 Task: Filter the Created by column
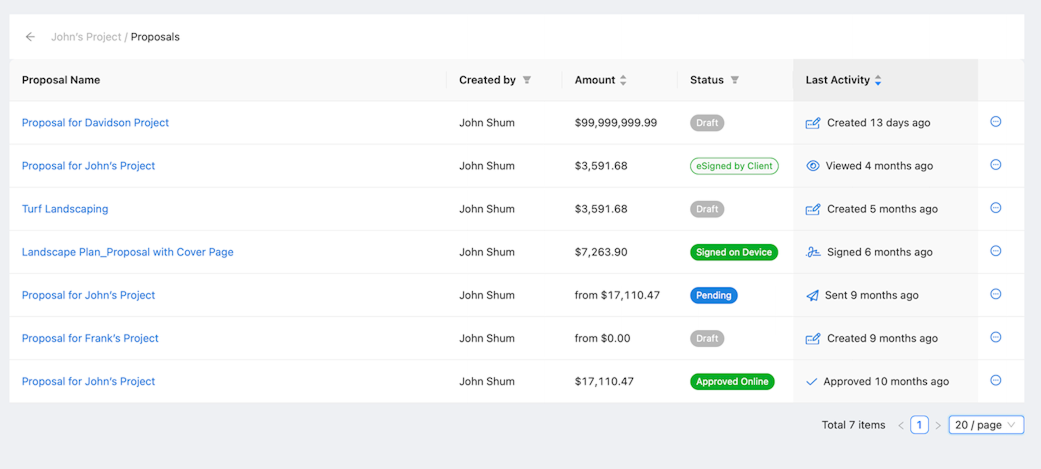click(x=526, y=80)
